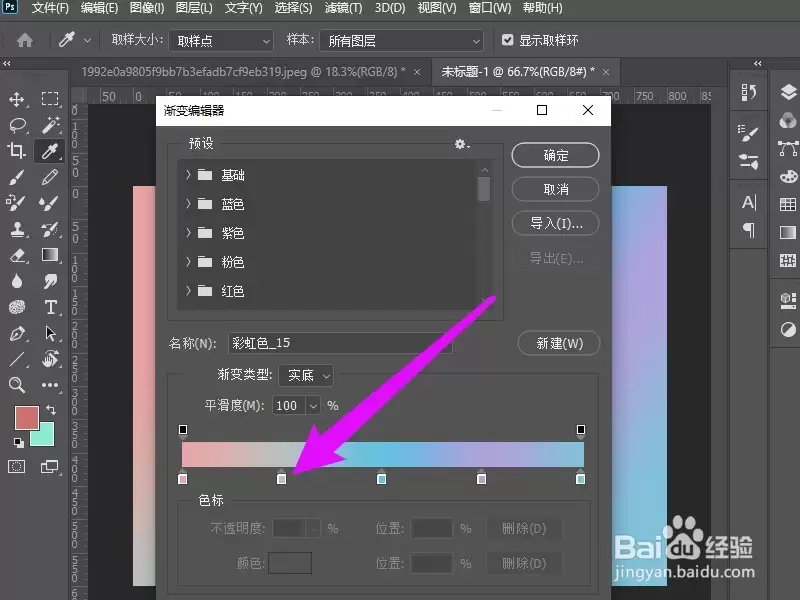Select the Horizontal Type tool
The height and width of the screenshot is (600, 800).
(50, 307)
